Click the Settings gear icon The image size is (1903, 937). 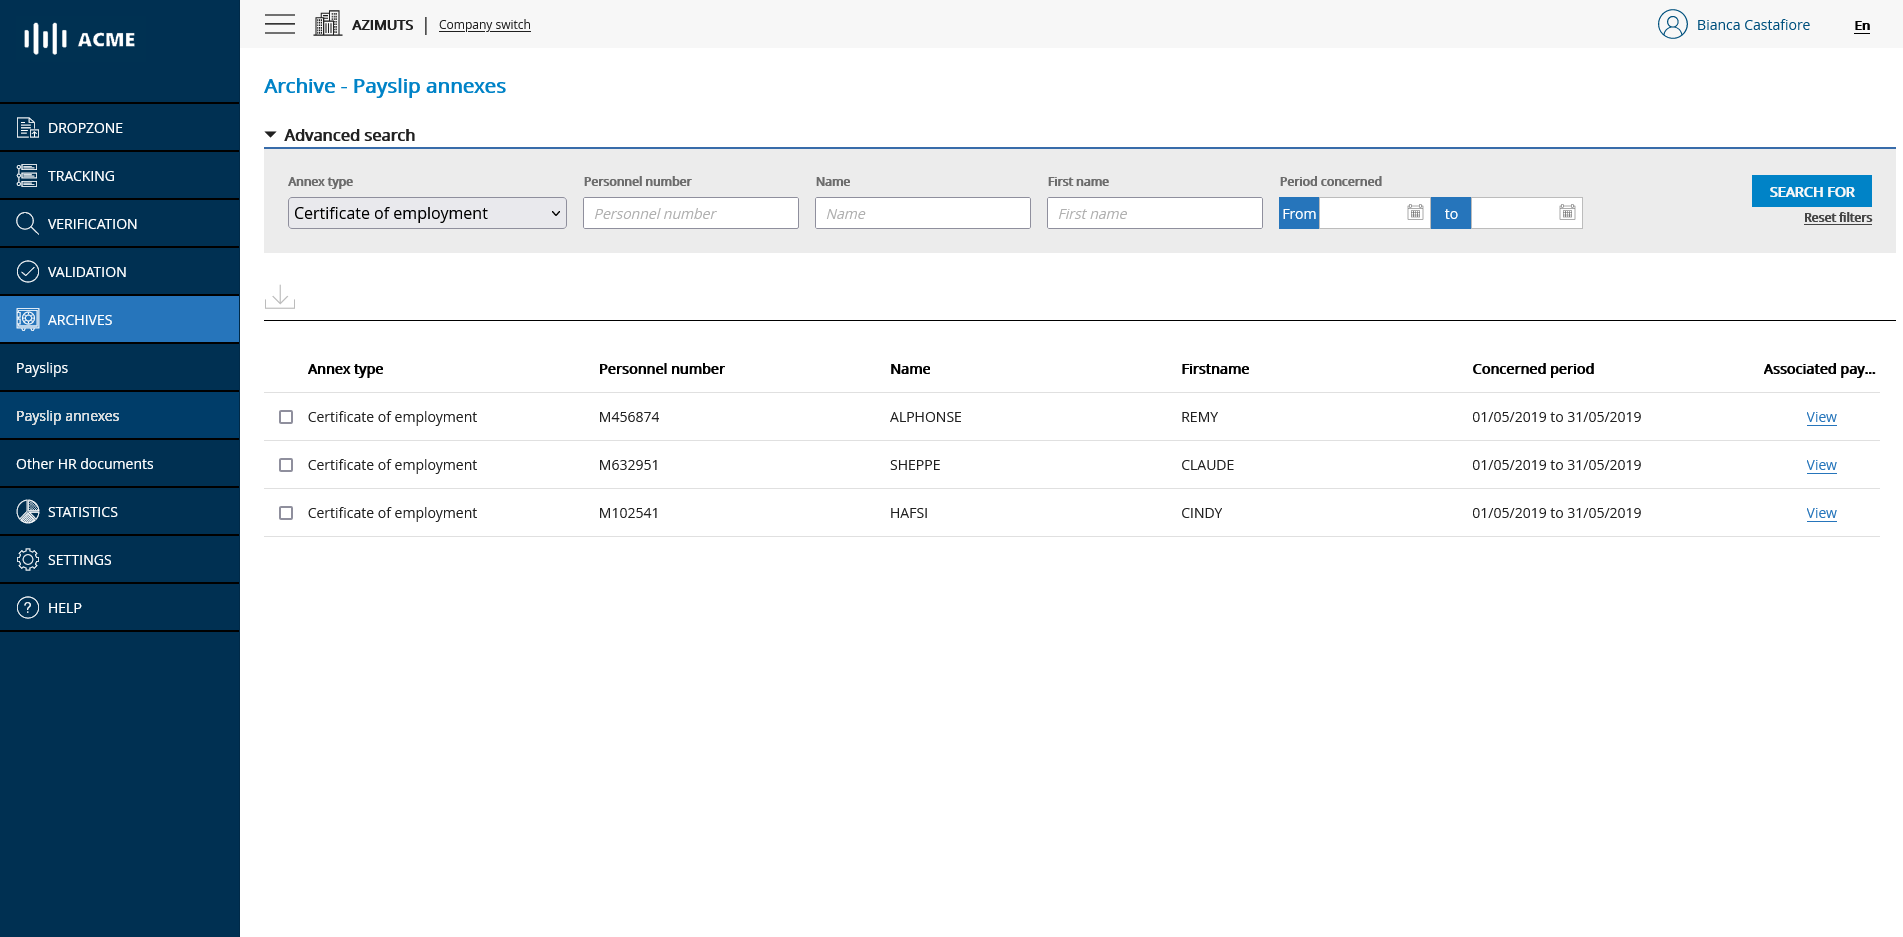28,560
